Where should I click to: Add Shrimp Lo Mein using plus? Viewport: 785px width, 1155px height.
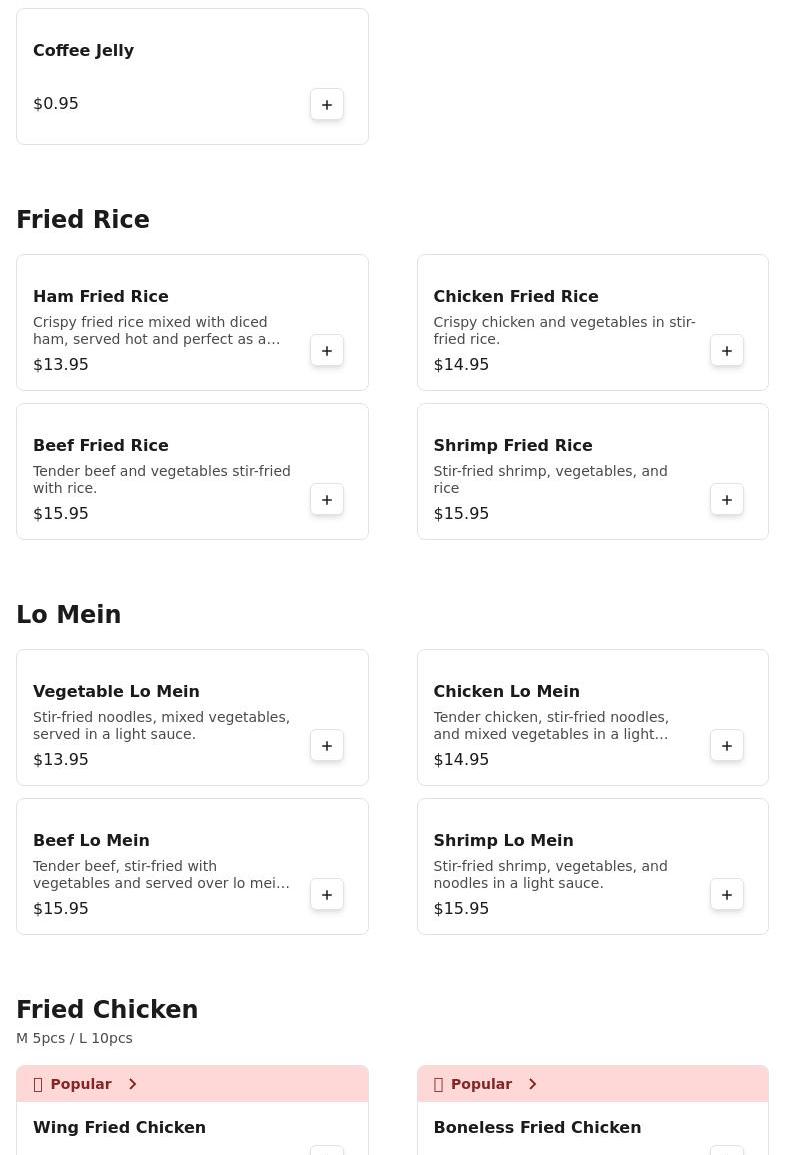pos(727,895)
